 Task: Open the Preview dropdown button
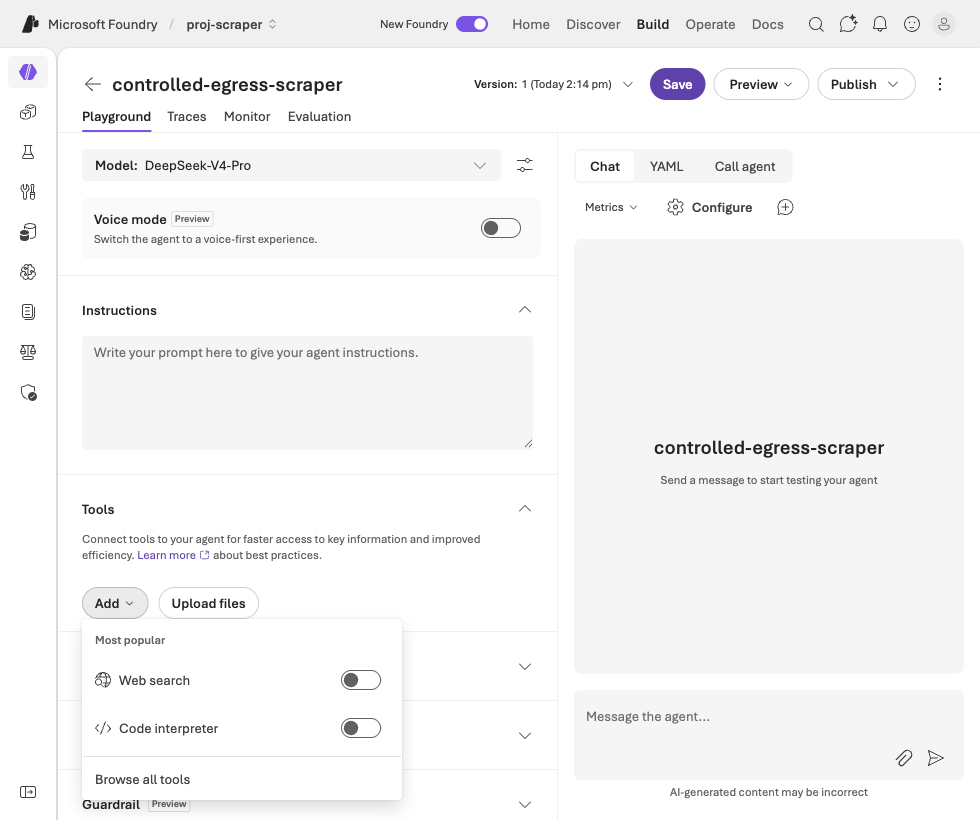coord(761,84)
